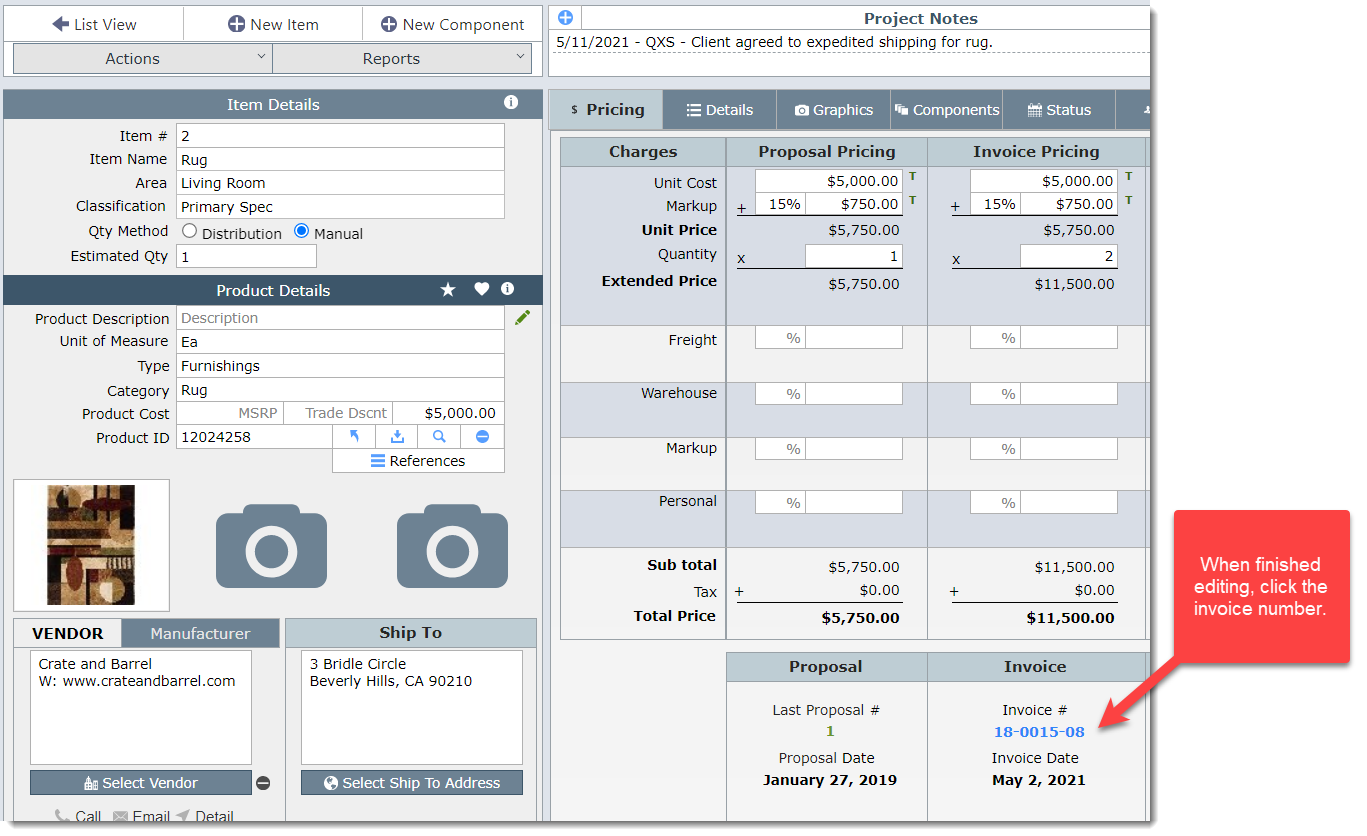The image size is (1367, 836).
Task: Remove product with minus icon by Product ID
Action: [x=482, y=437]
